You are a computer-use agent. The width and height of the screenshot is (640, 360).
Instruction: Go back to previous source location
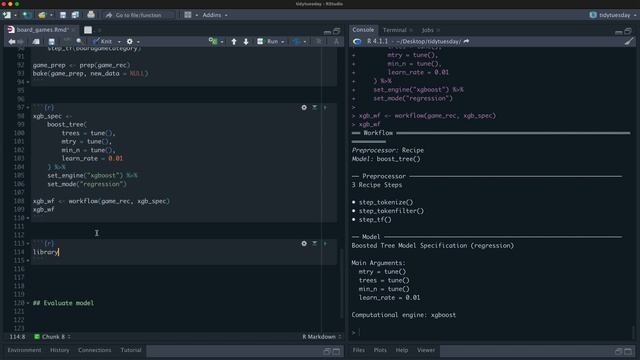(11, 42)
